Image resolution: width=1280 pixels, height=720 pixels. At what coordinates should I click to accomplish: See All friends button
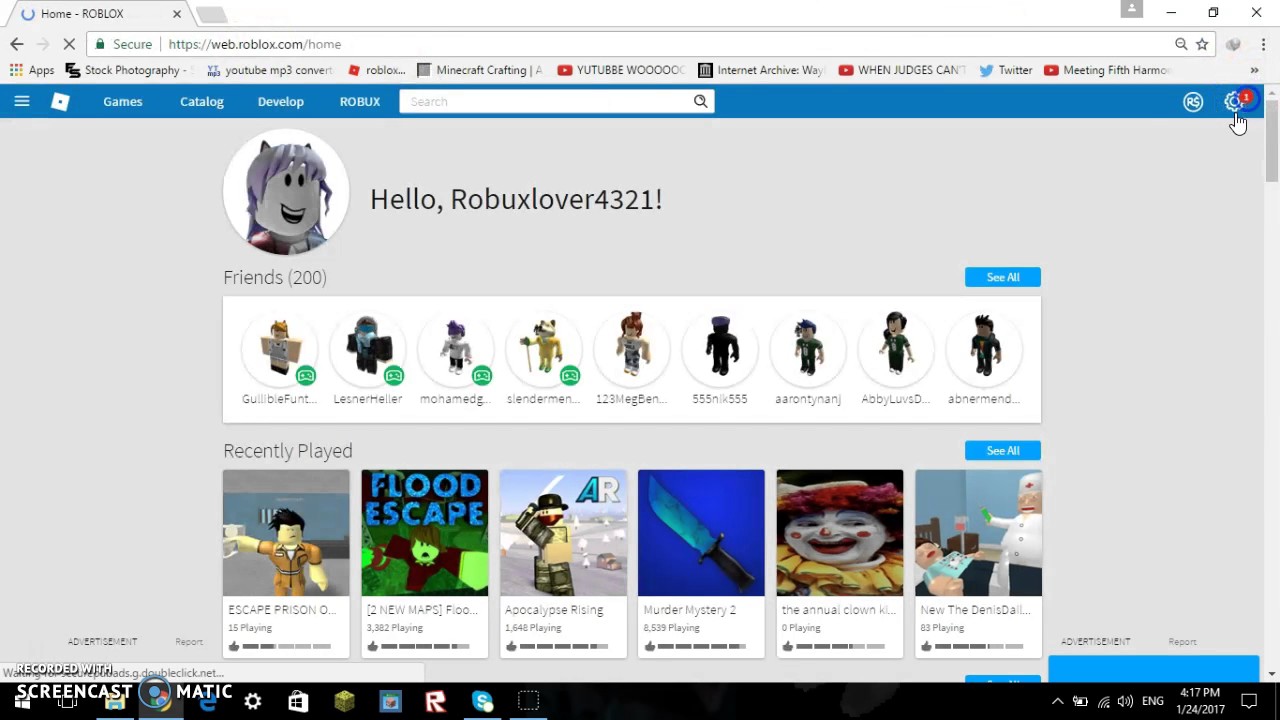(x=1003, y=277)
